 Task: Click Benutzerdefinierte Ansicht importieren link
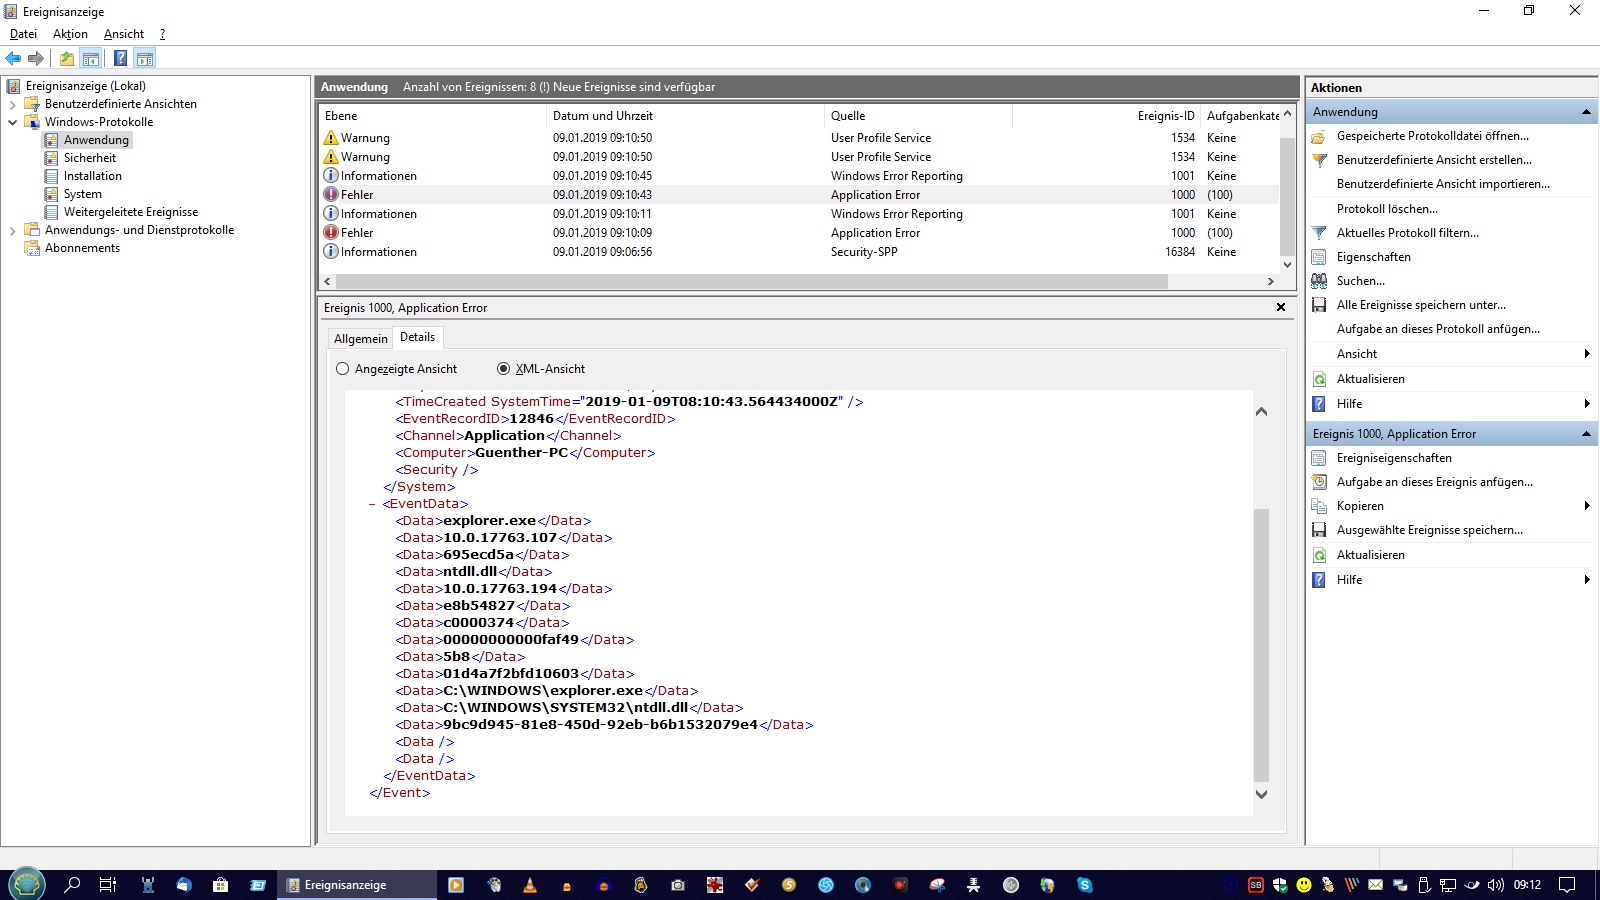(x=1443, y=184)
